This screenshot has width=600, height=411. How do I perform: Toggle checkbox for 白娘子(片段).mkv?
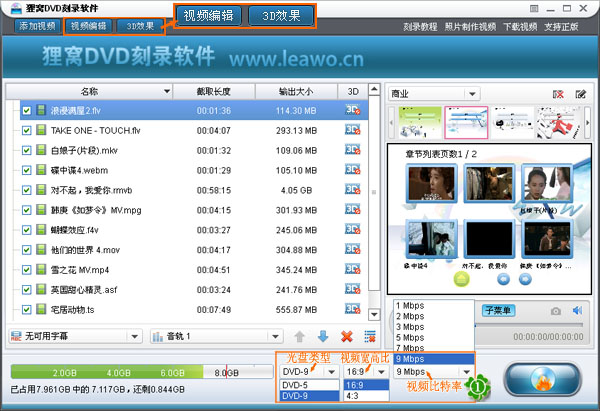[26, 150]
